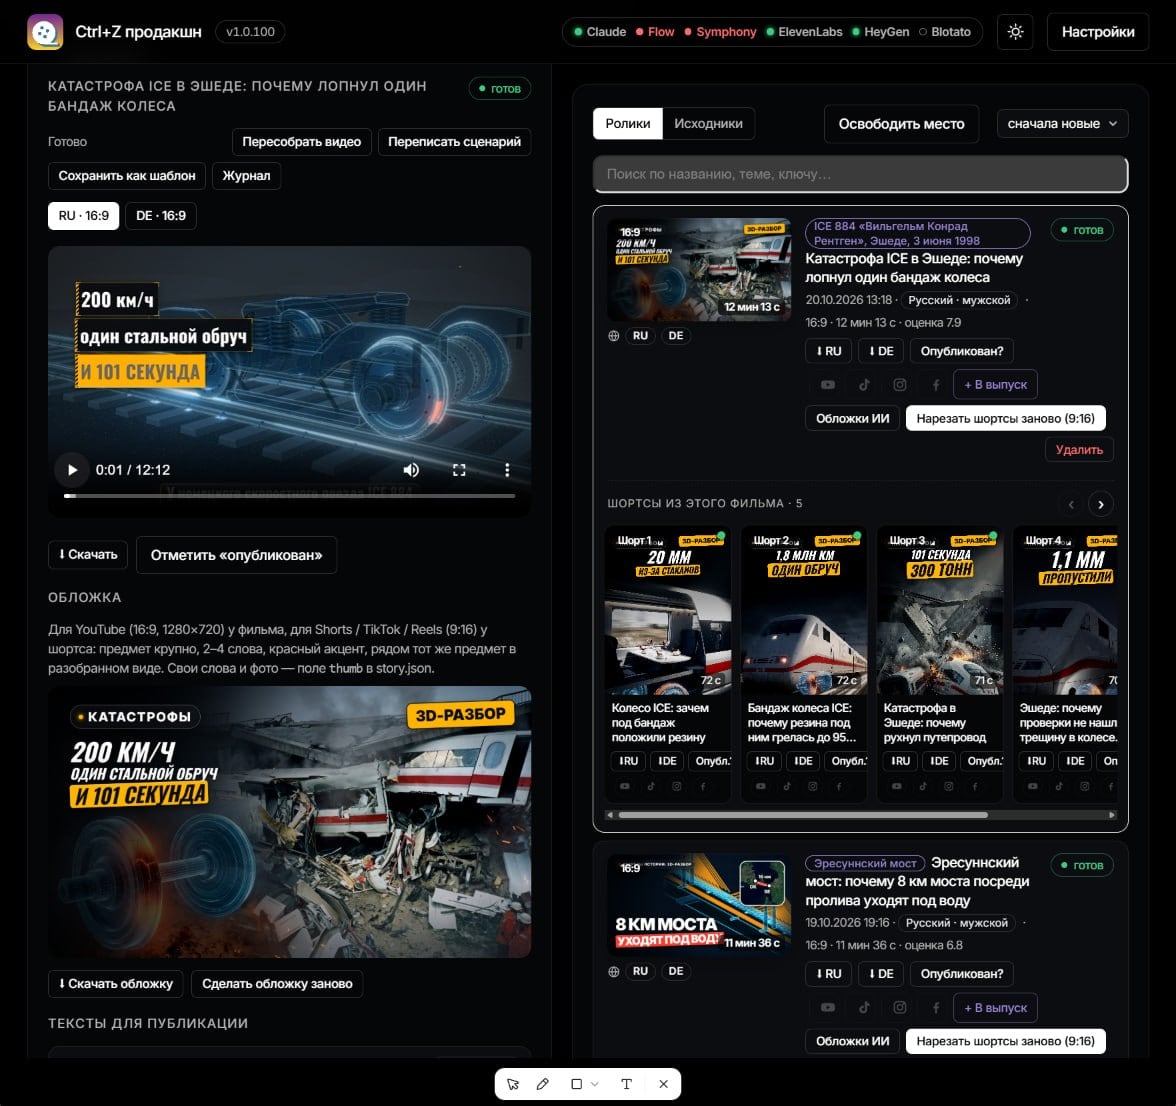This screenshot has width=1176, height=1106.
Task: Click the Ctrl+Z продакшн app logo icon
Action: 45,31
